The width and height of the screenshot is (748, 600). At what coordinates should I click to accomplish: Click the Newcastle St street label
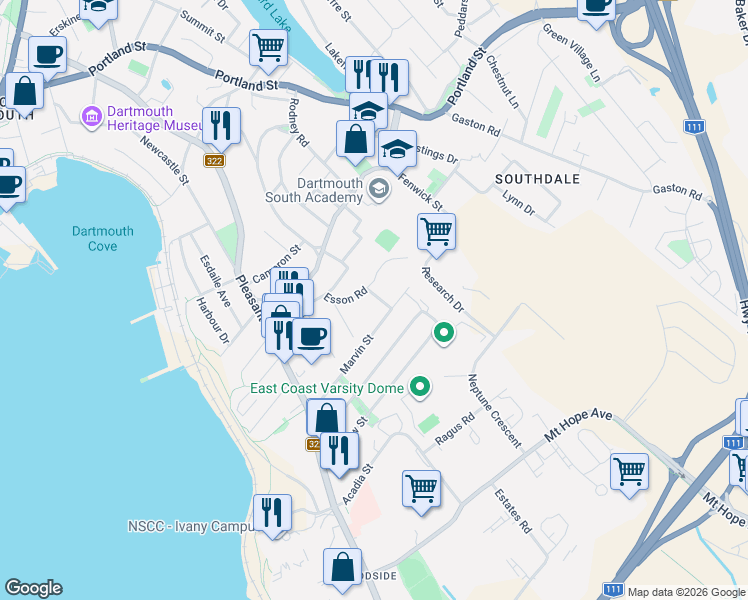click(165, 160)
